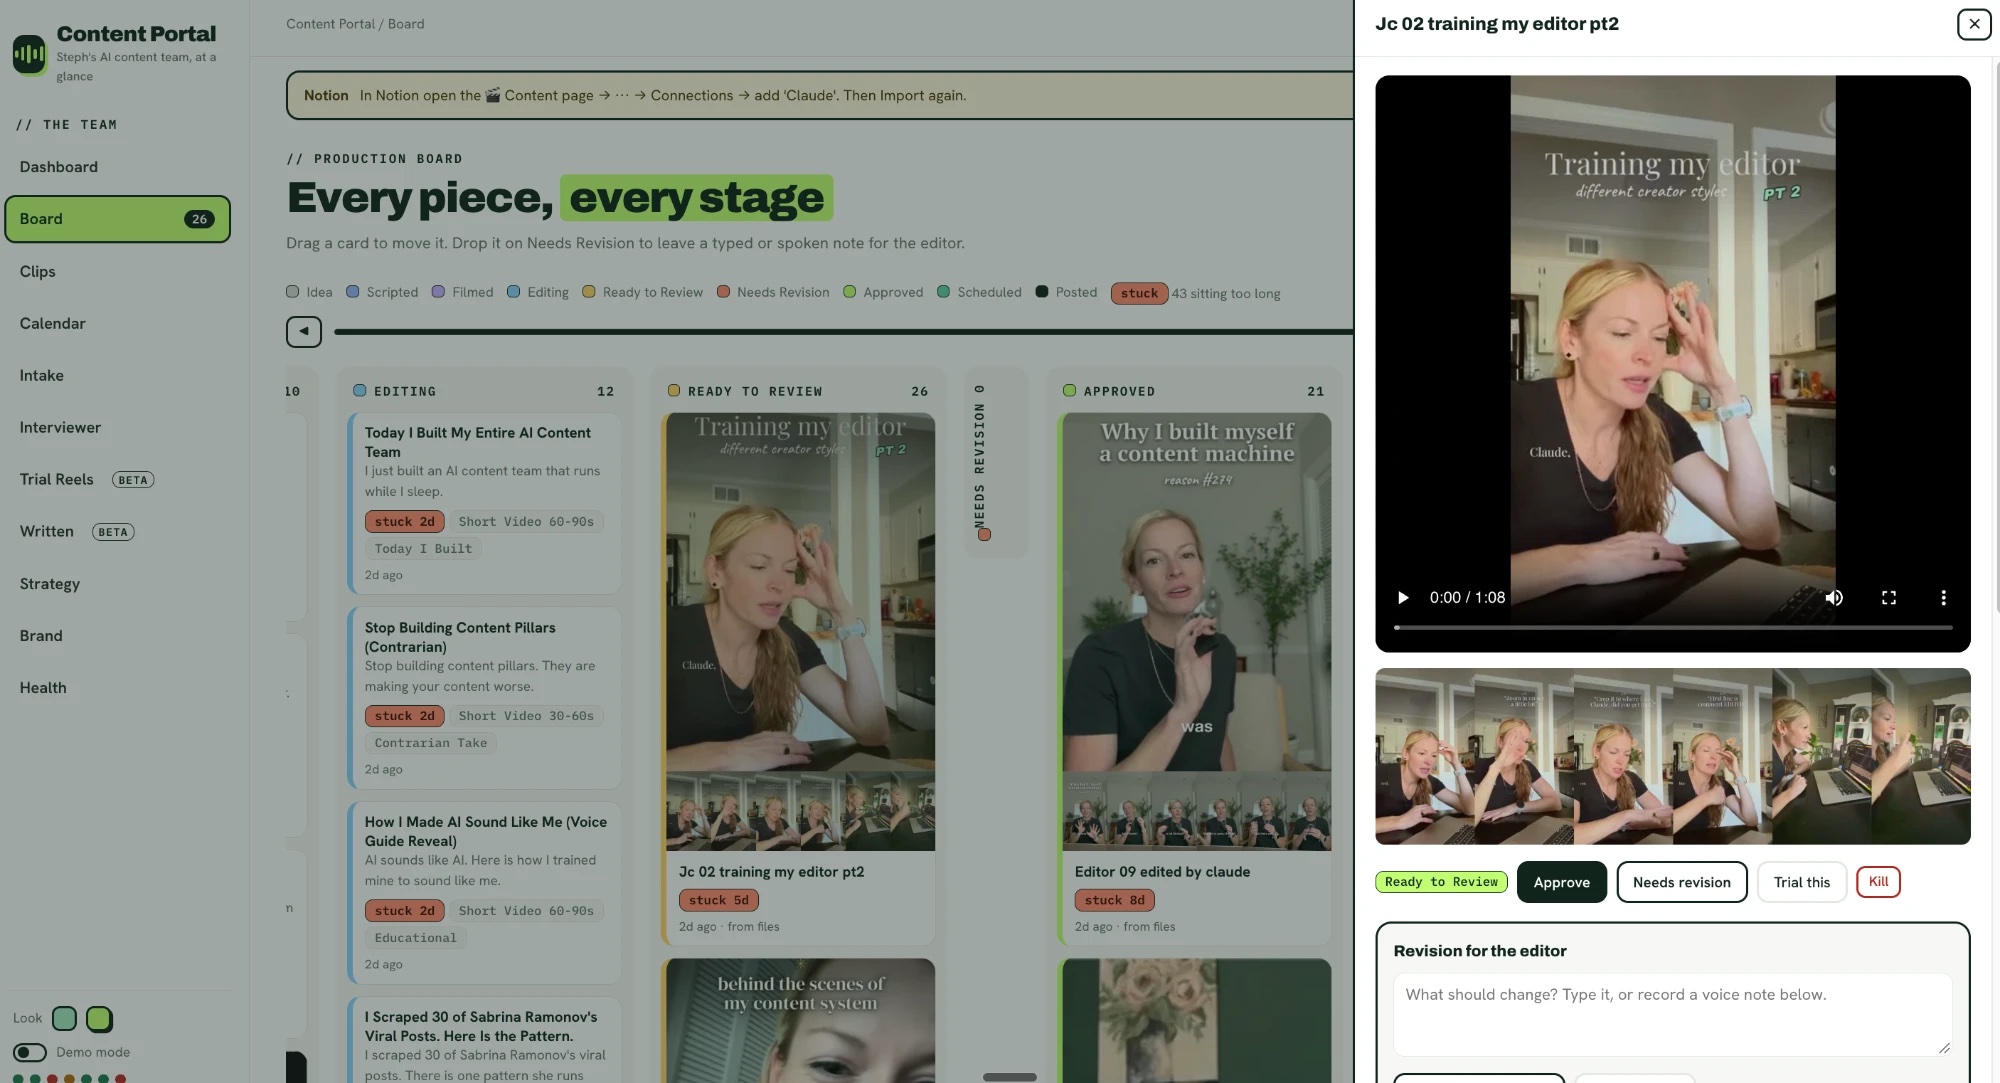Image resolution: width=2000 pixels, height=1083 pixels.
Task: Open Stop Building Content Pillars card
Action: click(484, 697)
